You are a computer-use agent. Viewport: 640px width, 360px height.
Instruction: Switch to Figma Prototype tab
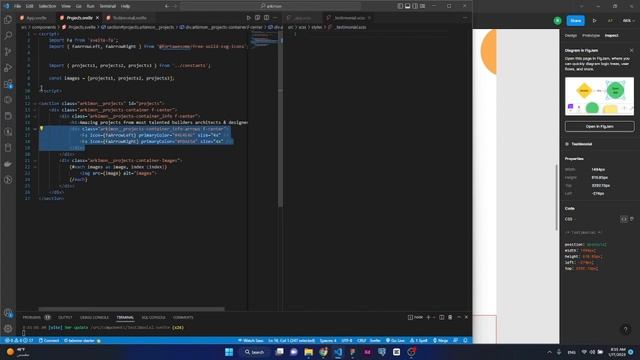pos(591,36)
